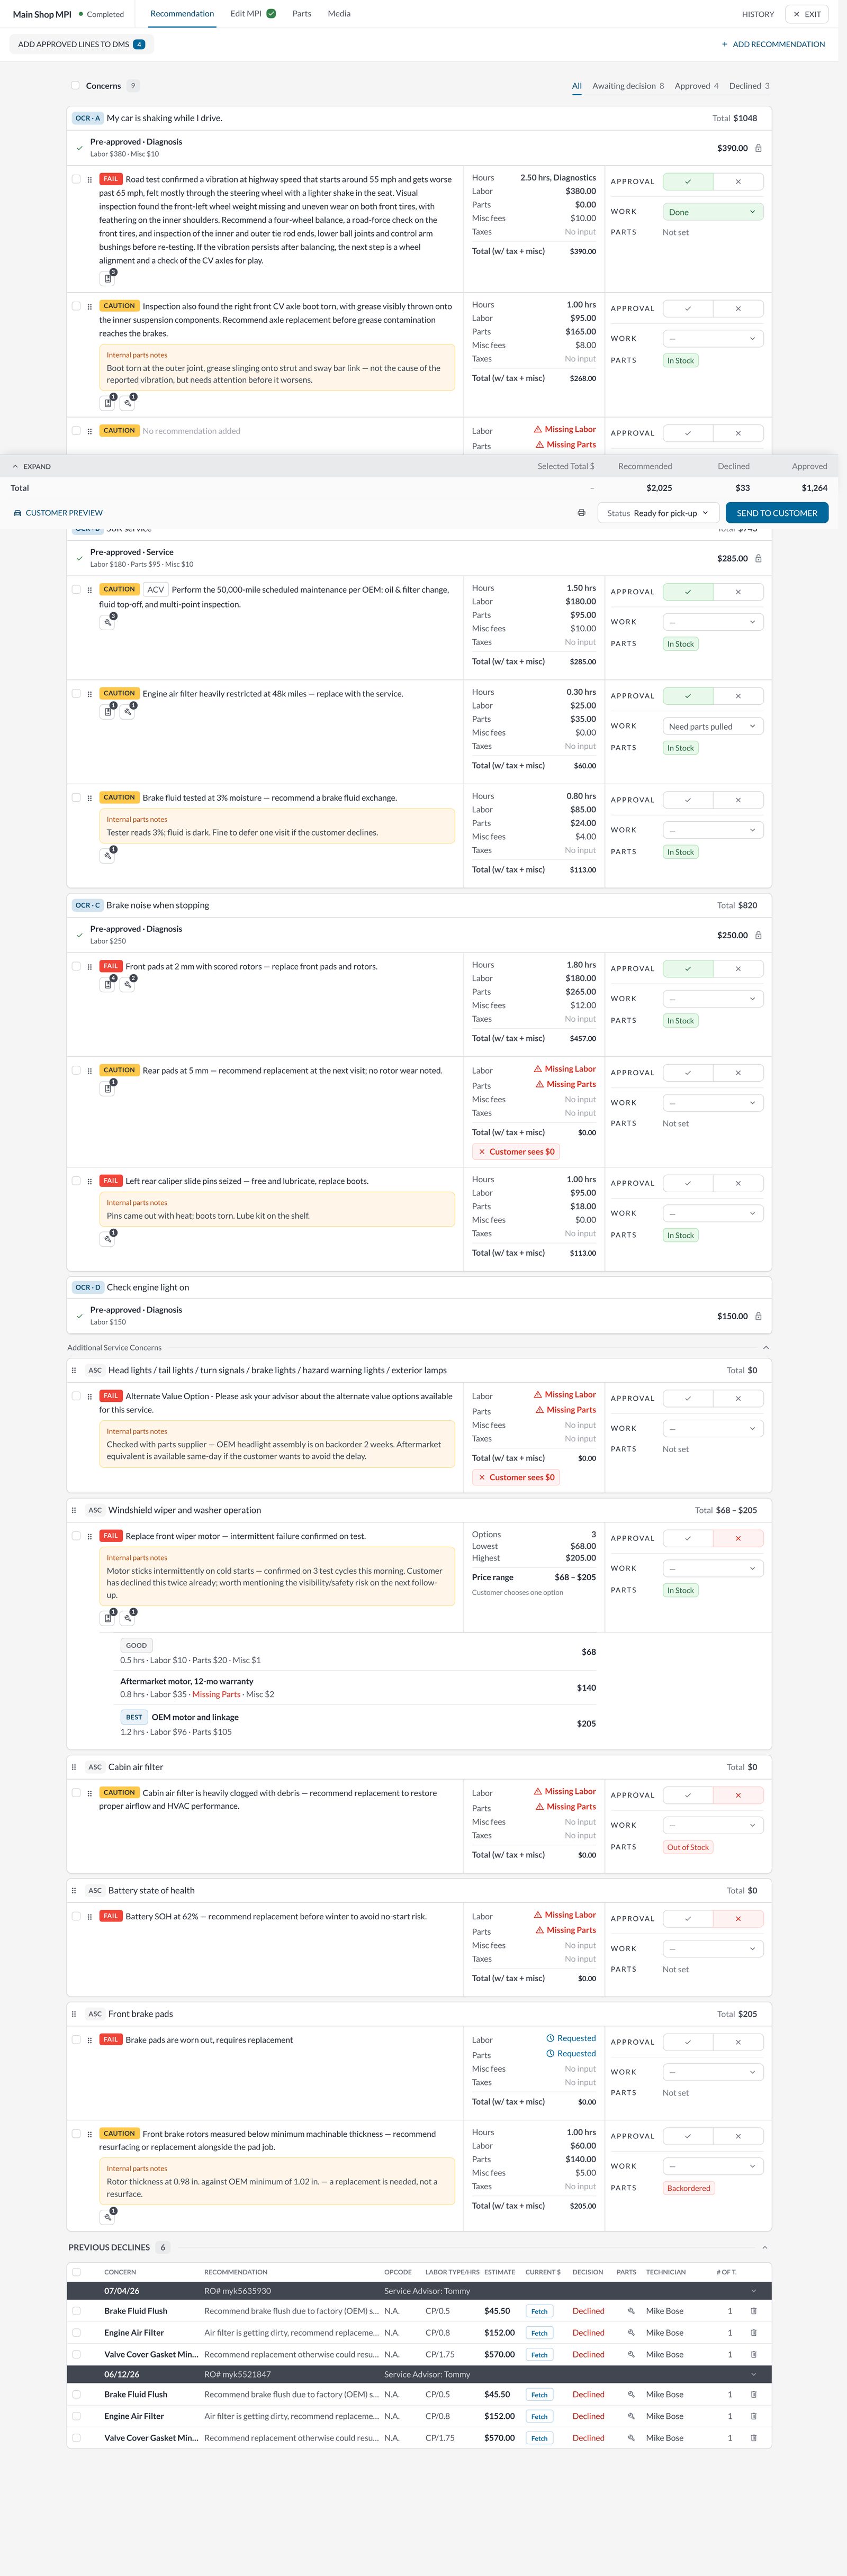This screenshot has width=847, height=2576.
Task: Grab the drag handle of the Cabin air filter concern
Action: tap(74, 1767)
